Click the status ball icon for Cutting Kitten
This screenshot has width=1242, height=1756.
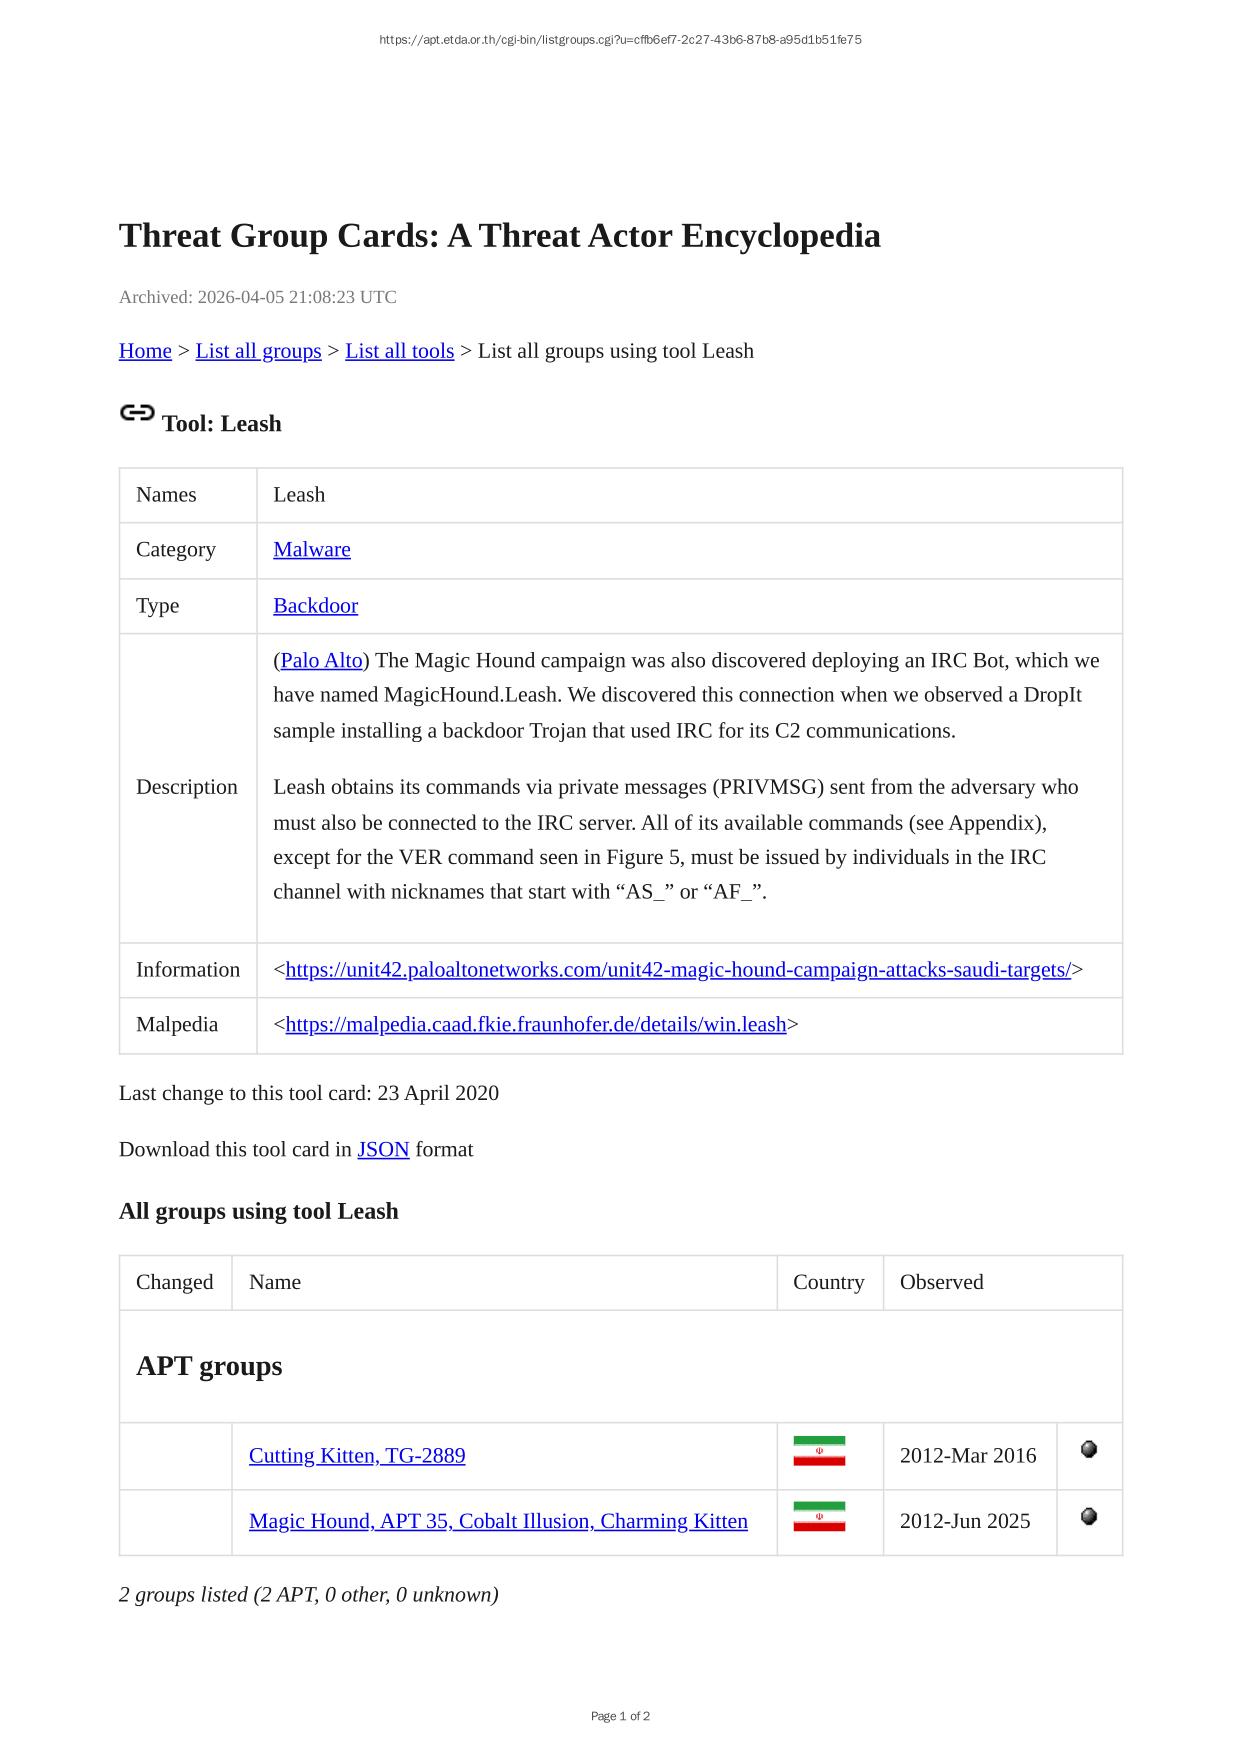click(x=1089, y=1449)
